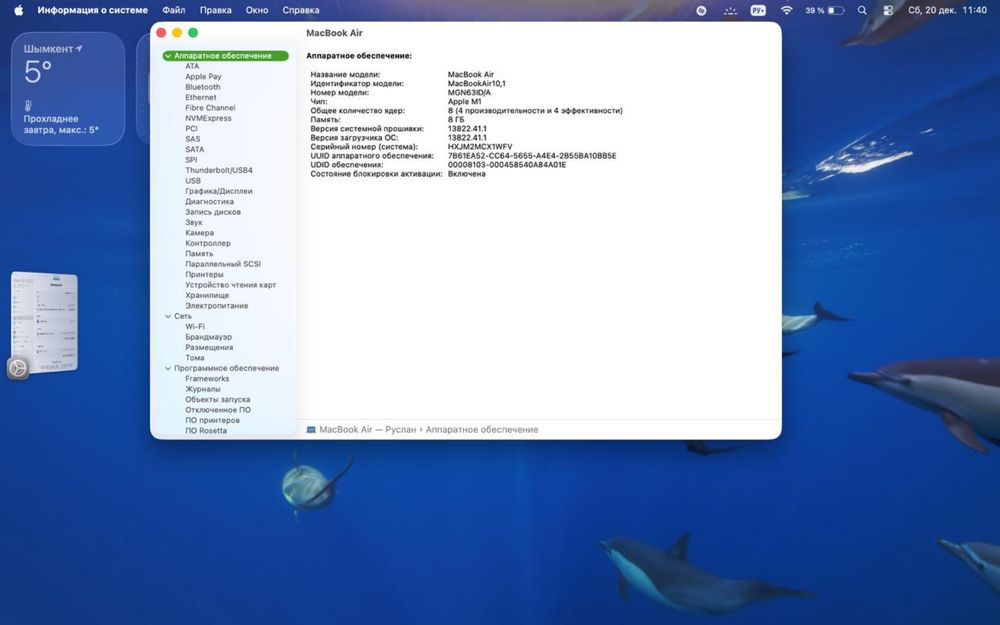Click the chip value Apple M1
Screen dimensions: 1000x625
464,101
